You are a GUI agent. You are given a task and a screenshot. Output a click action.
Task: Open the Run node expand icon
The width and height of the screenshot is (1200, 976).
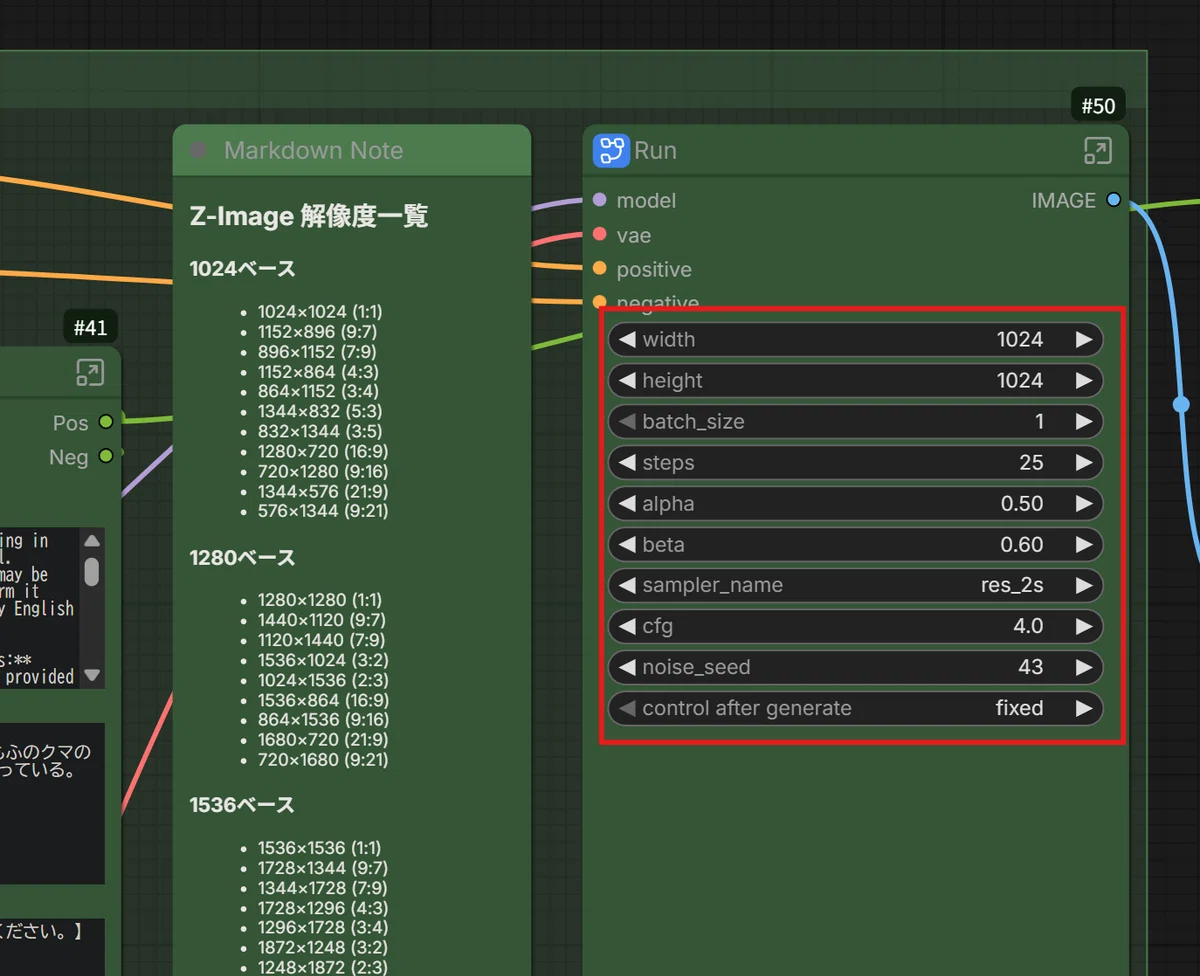1097,151
